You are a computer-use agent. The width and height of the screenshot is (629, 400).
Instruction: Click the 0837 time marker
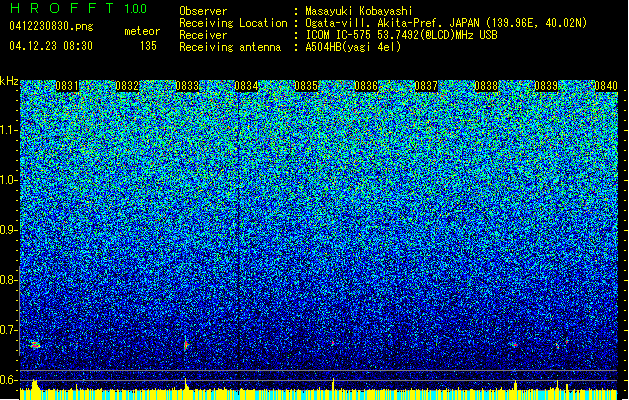pos(426,86)
